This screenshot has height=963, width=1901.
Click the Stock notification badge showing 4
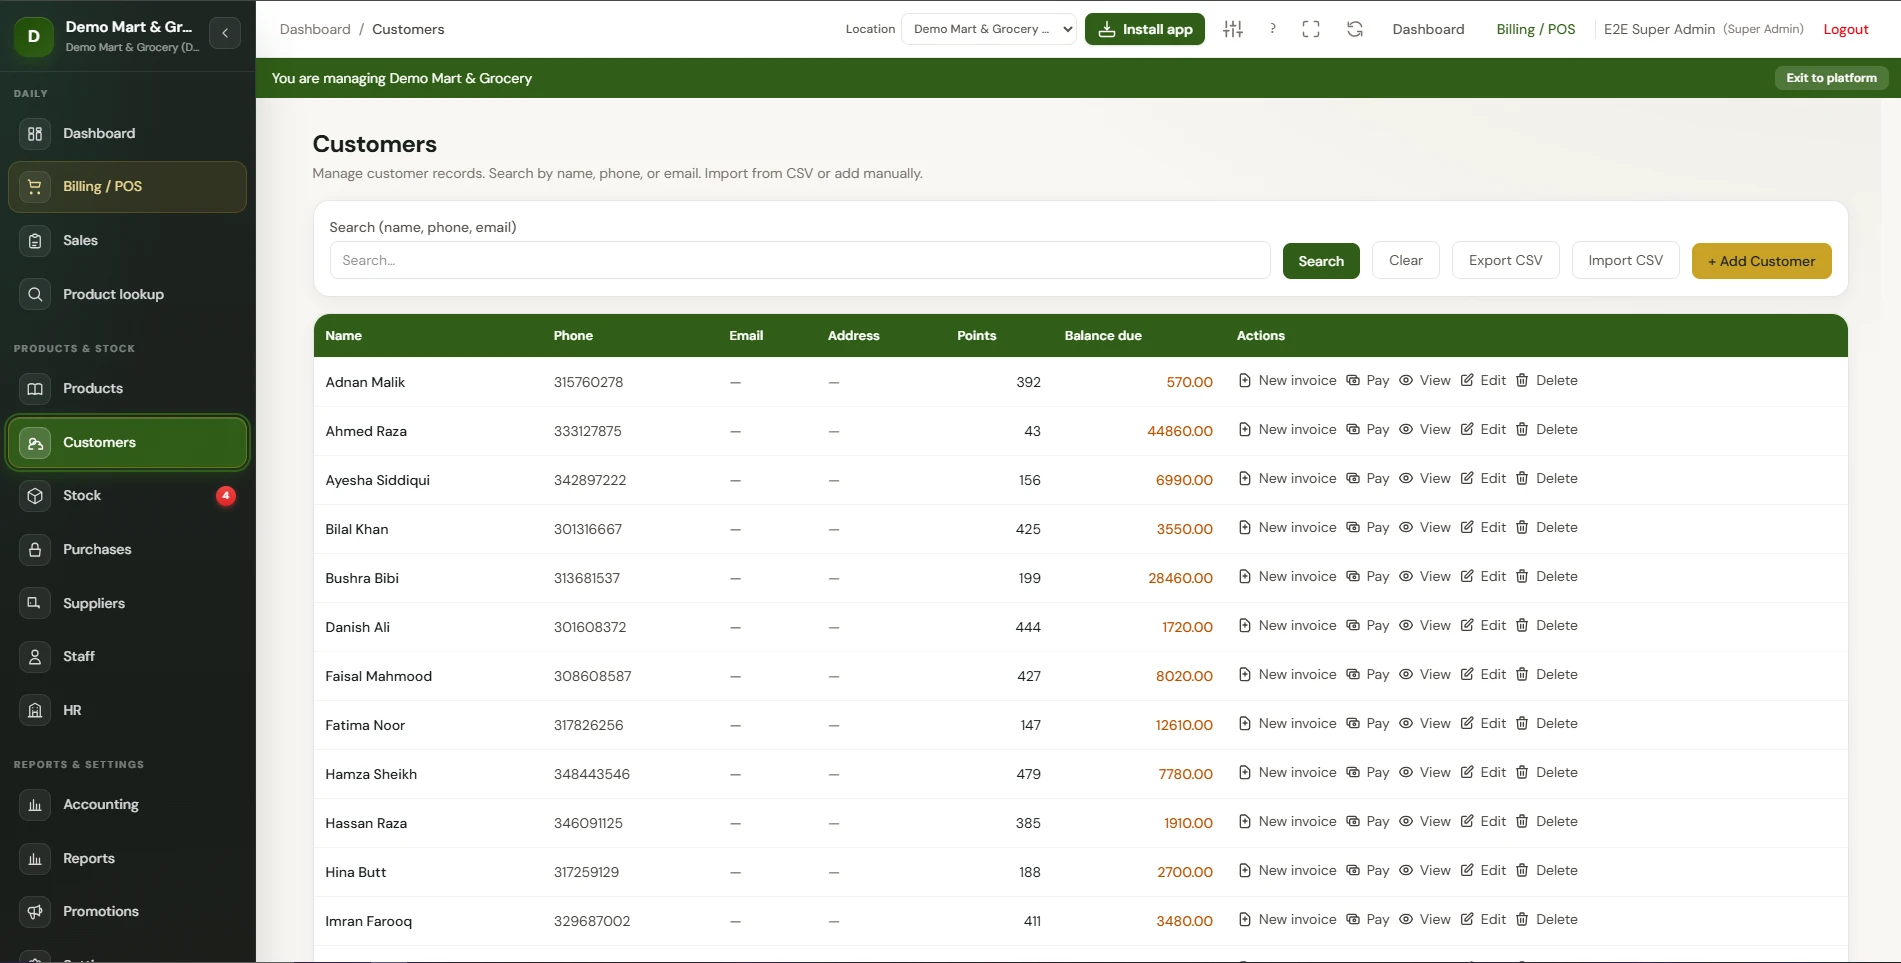coord(226,495)
